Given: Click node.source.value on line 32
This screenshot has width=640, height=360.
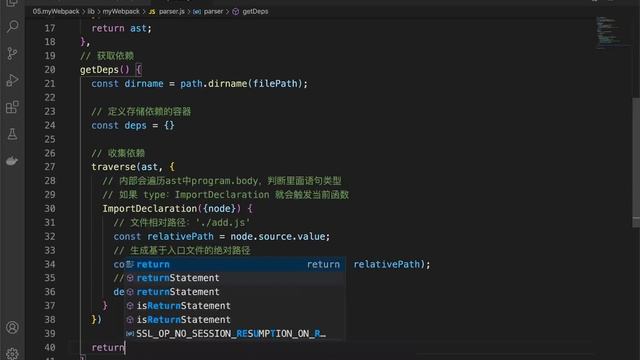Looking at the screenshot, I should pyautogui.click(x=278, y=236).
